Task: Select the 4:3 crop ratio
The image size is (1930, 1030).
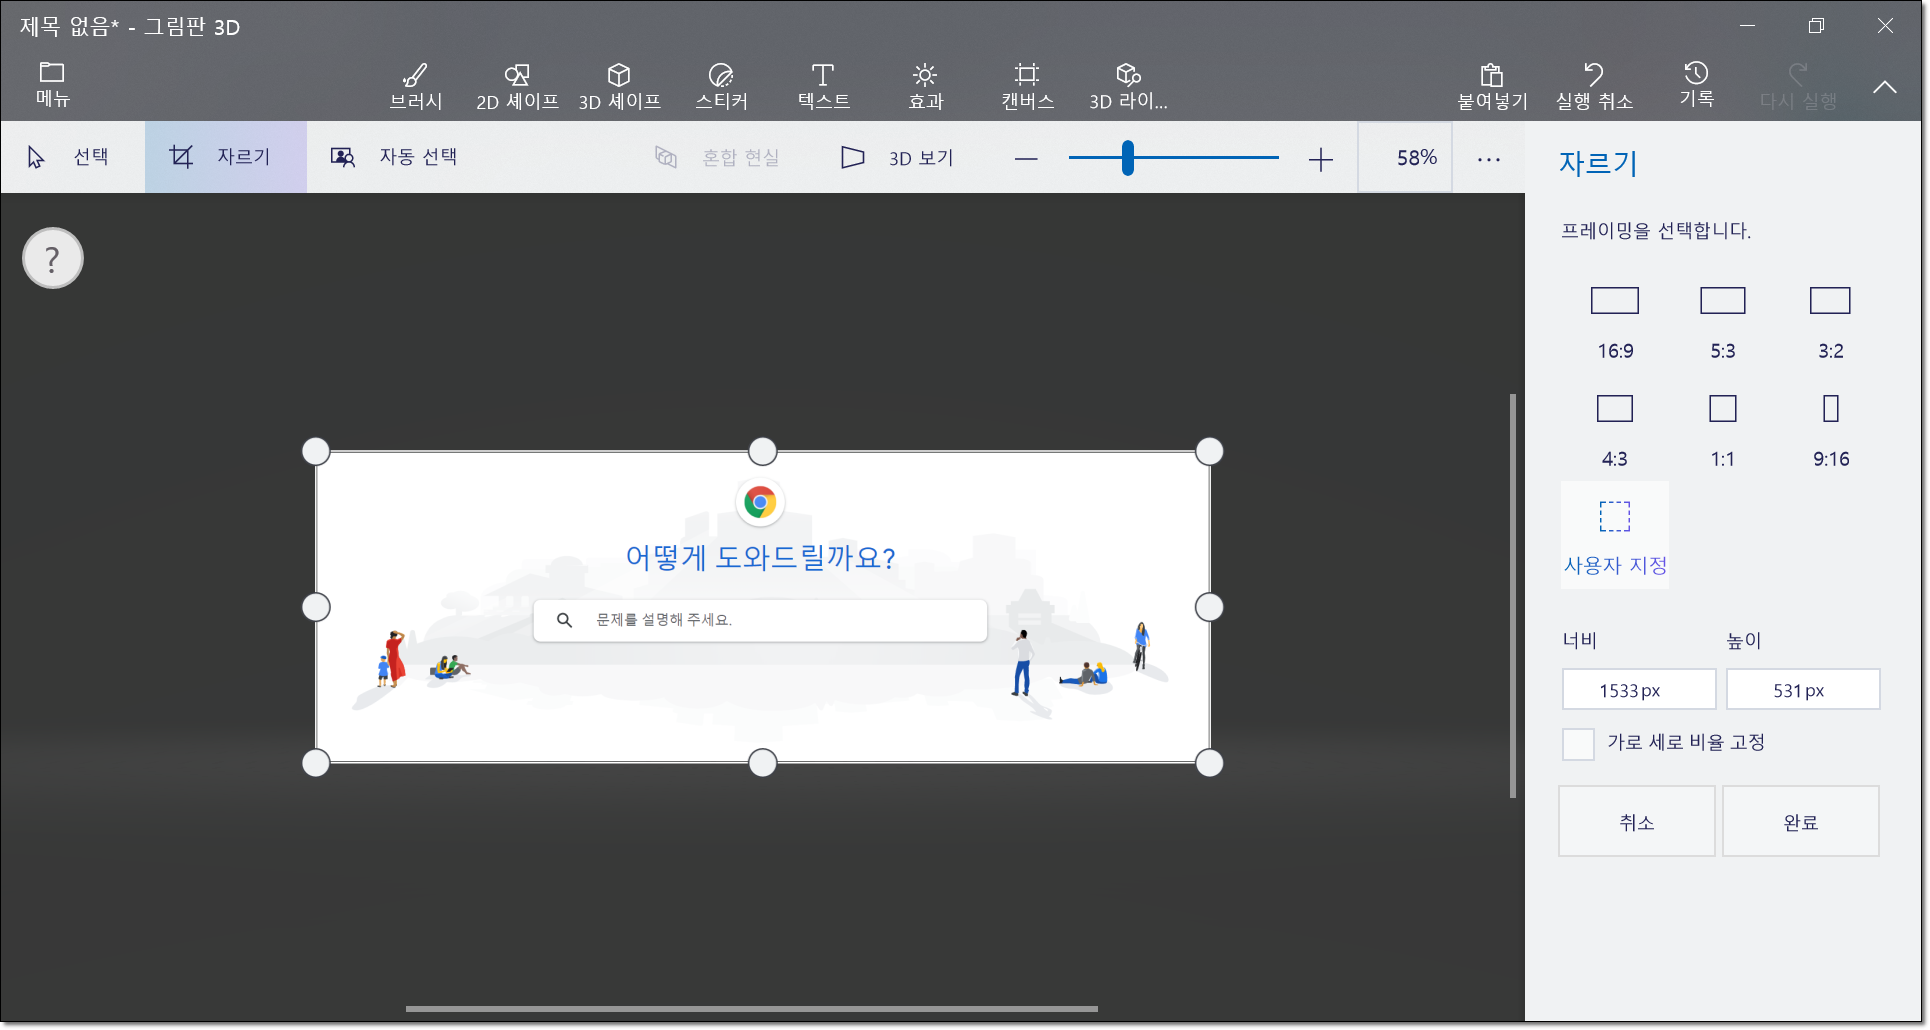Action: 1615,430
